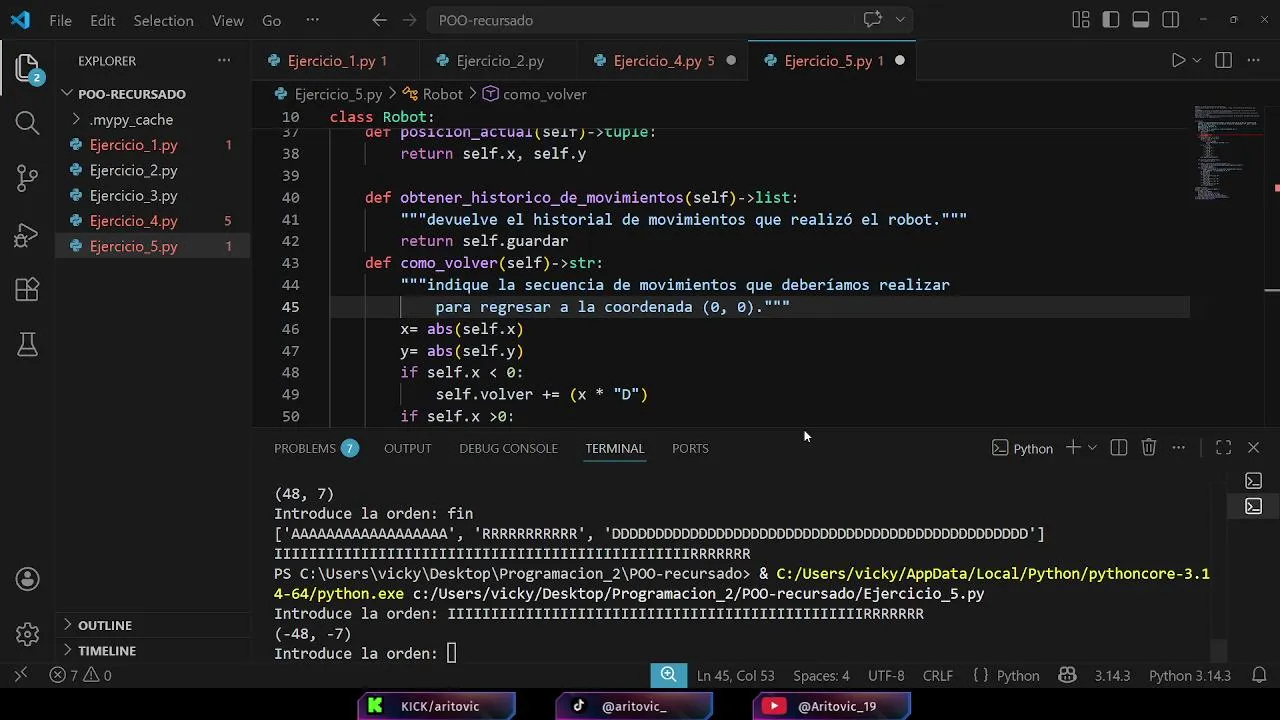Create a new terminal with plus icon
Screen dimensions: 1280x720
[1072, 448]
